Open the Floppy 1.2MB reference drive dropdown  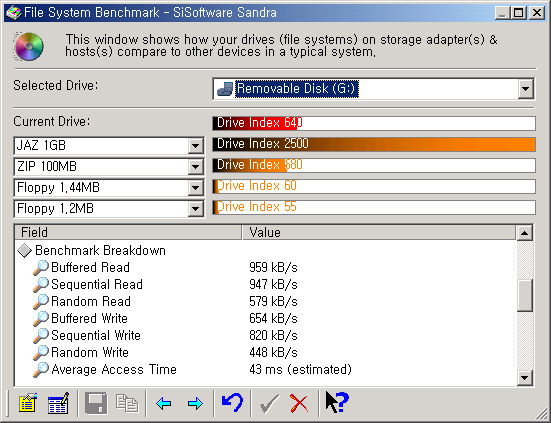click(x=195, y=209)
